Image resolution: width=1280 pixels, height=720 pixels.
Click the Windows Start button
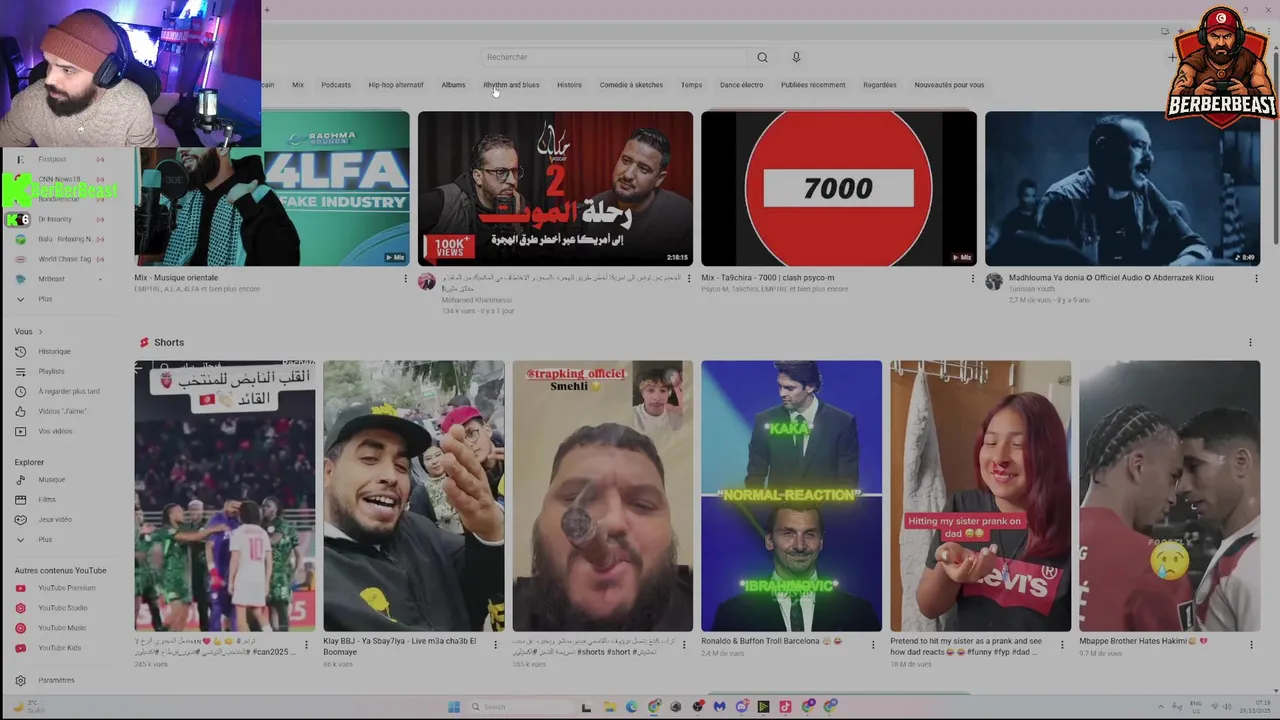tap(453, 707)
